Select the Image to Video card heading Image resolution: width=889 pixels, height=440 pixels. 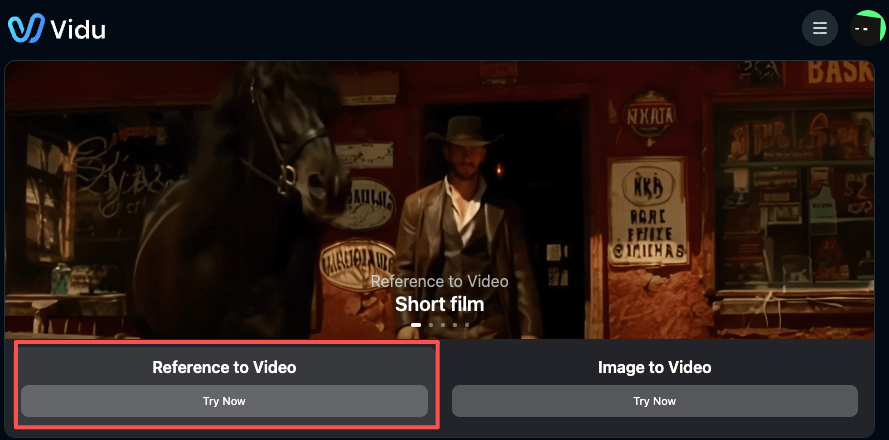(654, 367)
